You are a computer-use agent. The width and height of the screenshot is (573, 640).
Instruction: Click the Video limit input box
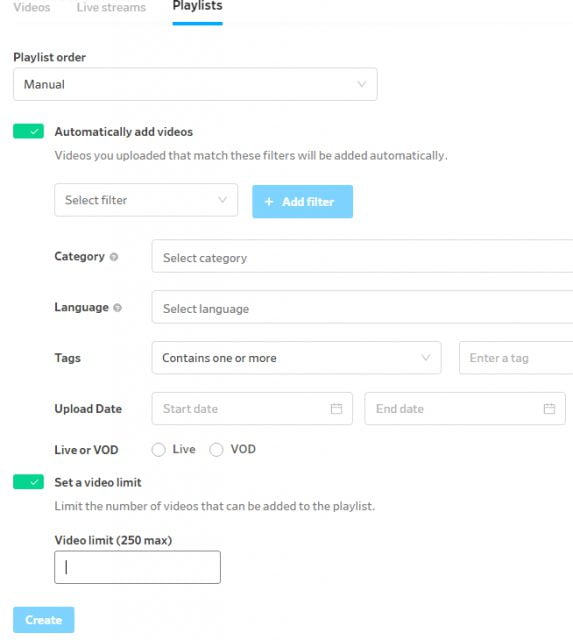point(138,567)
